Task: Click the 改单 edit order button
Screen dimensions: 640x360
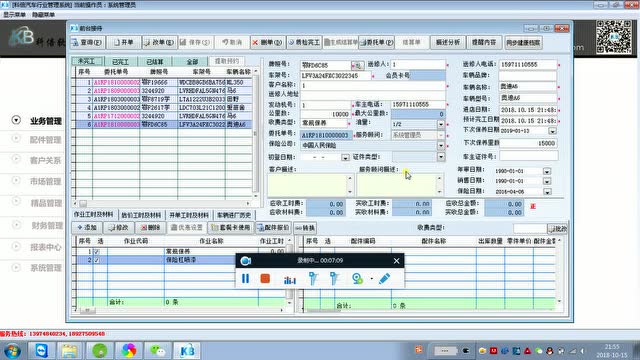Action: pyautogui.click(x=159, y=42)
